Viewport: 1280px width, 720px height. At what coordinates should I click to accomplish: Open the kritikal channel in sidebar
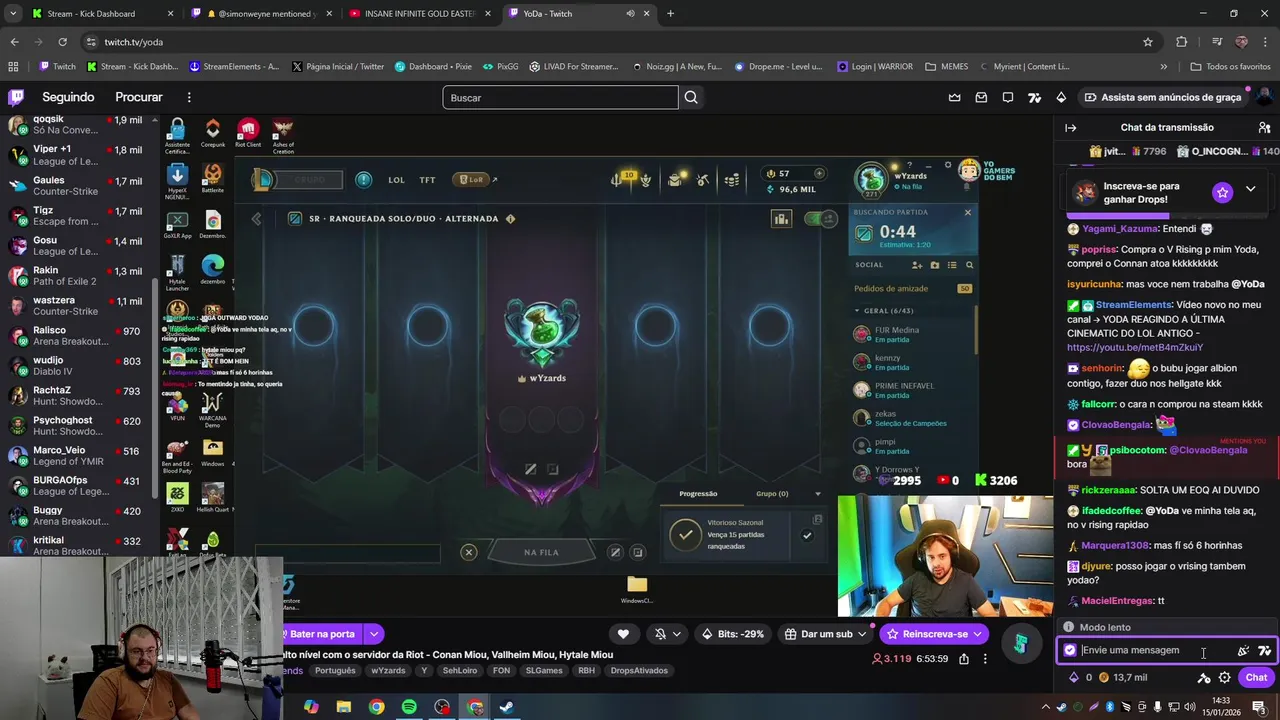(x=78, y=546)
